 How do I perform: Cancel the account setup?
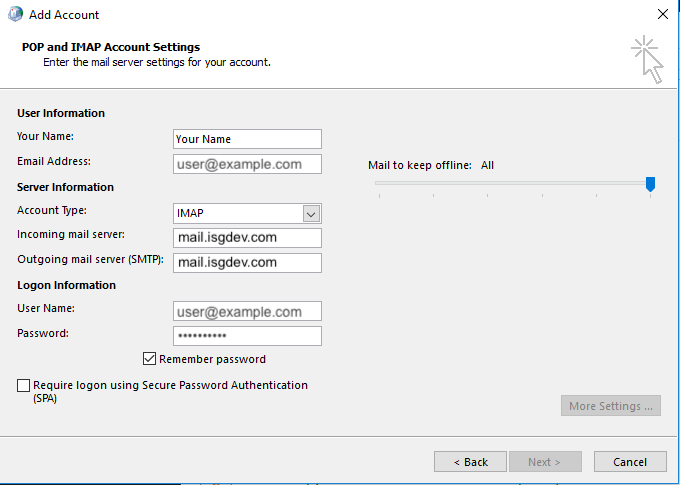pyautogui.click(x=629, y=462)
